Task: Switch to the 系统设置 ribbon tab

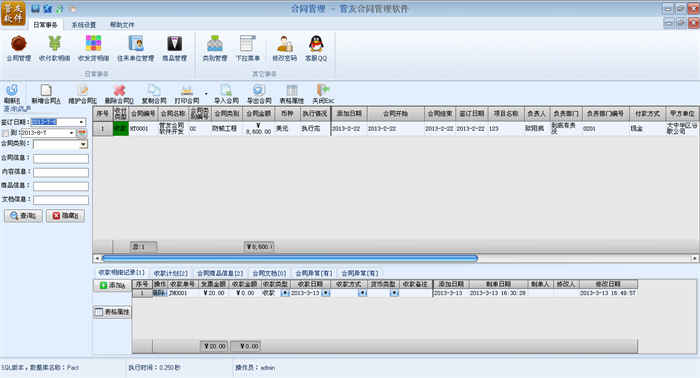Action: (84, 25)
